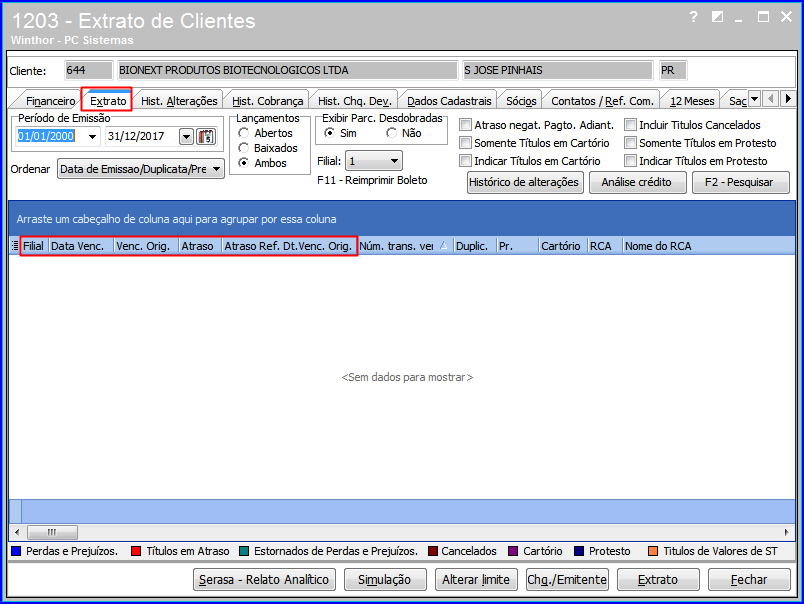Click the purple Cartório swatch
804x604 pixels.
pos(513,551)
